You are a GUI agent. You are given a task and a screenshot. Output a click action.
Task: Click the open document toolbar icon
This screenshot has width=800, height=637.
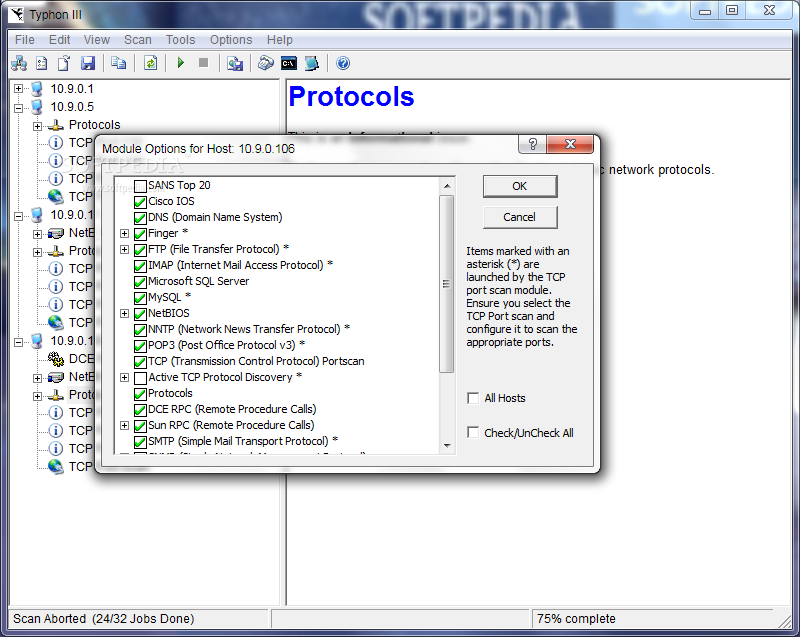(64, 63)
